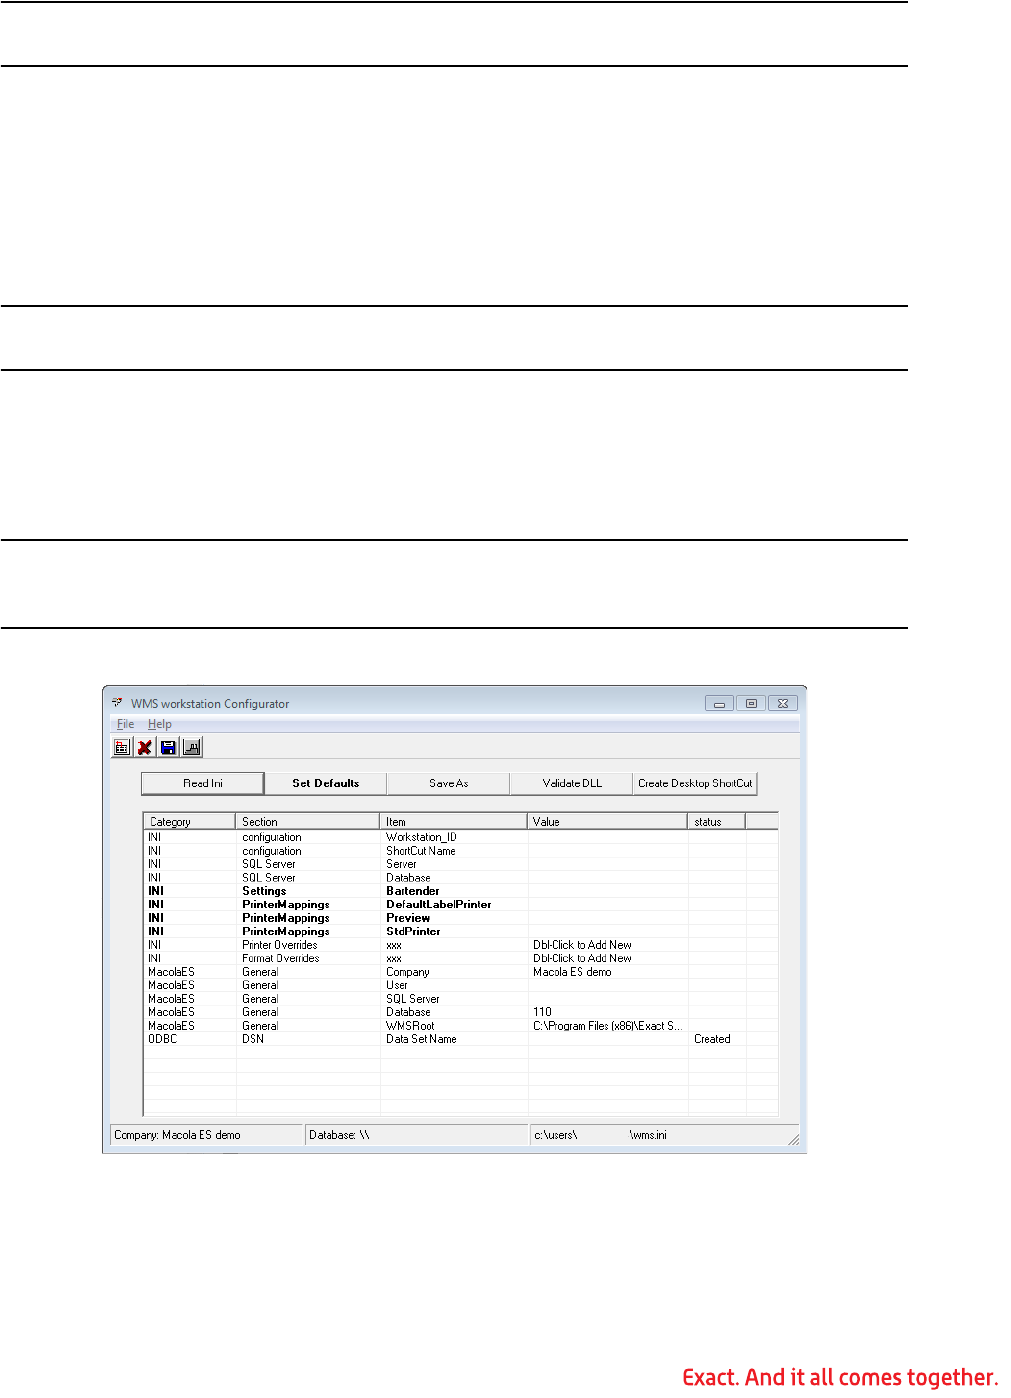Click Create Desktop ShortCut button

click(695, 783)
